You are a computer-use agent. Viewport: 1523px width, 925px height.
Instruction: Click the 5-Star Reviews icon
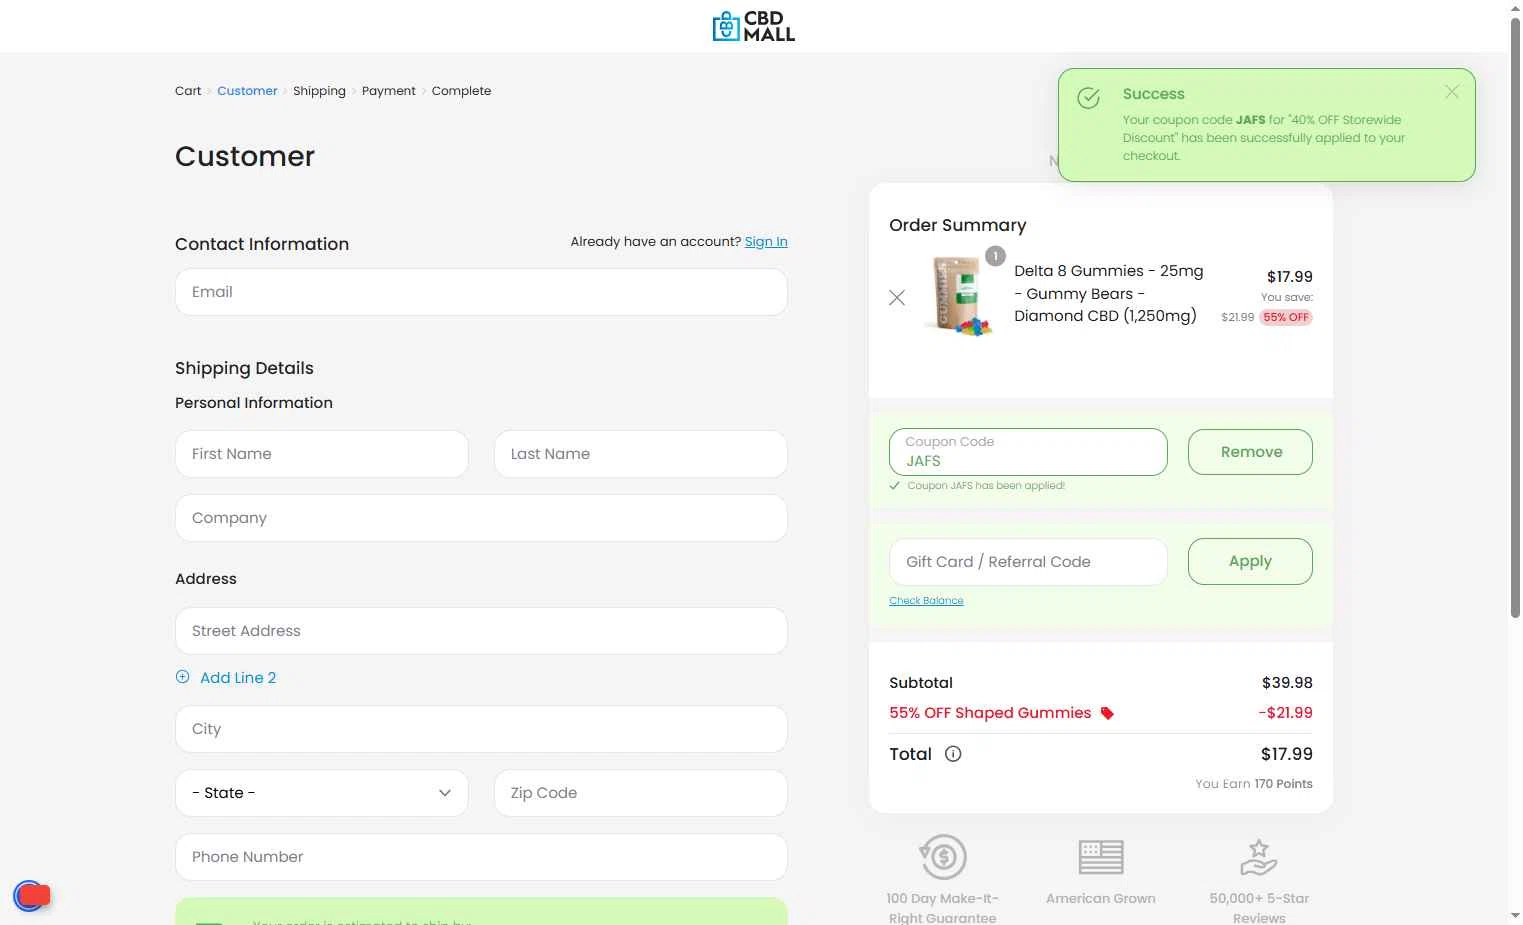pos(1259,857)
